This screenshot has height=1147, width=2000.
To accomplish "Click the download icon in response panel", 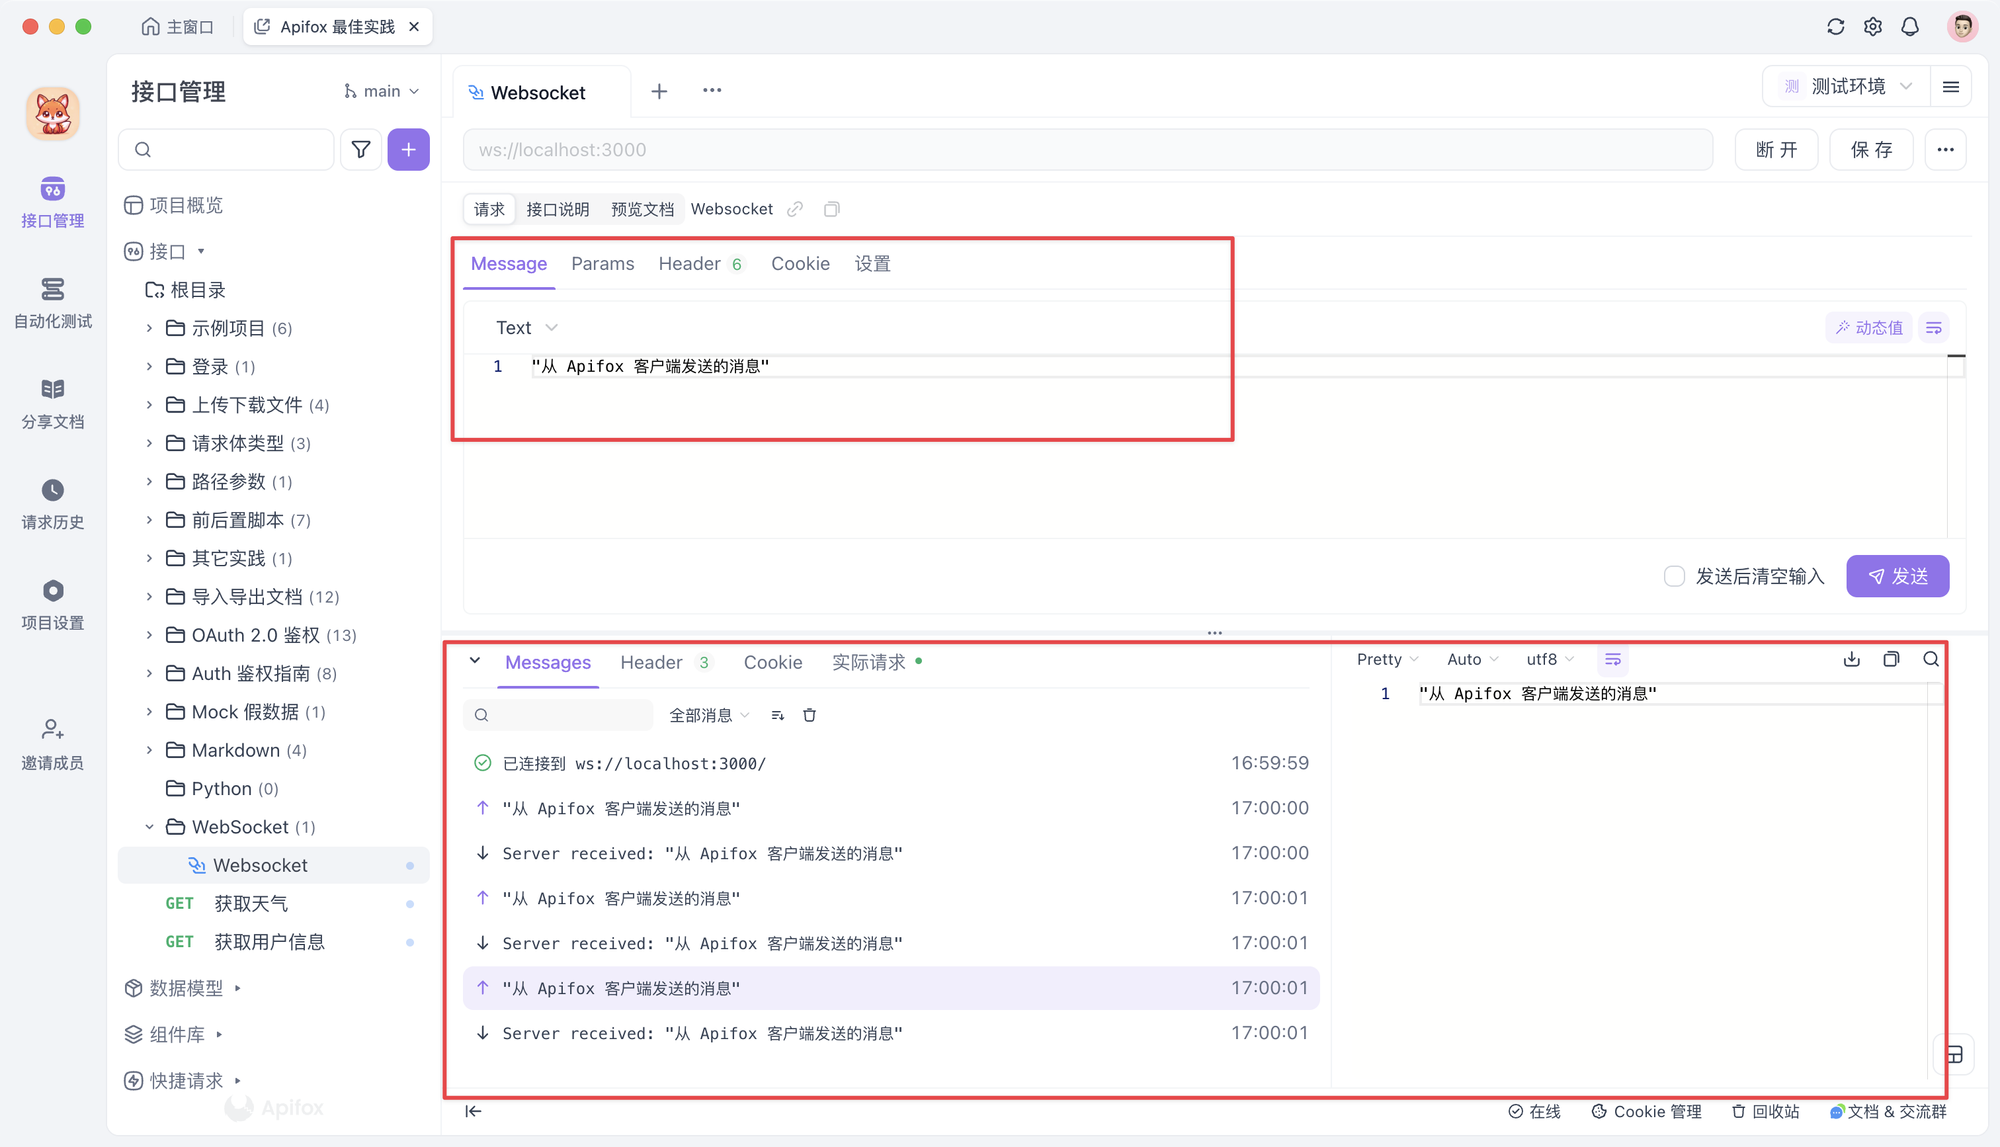I will (x=1852, y=661).
